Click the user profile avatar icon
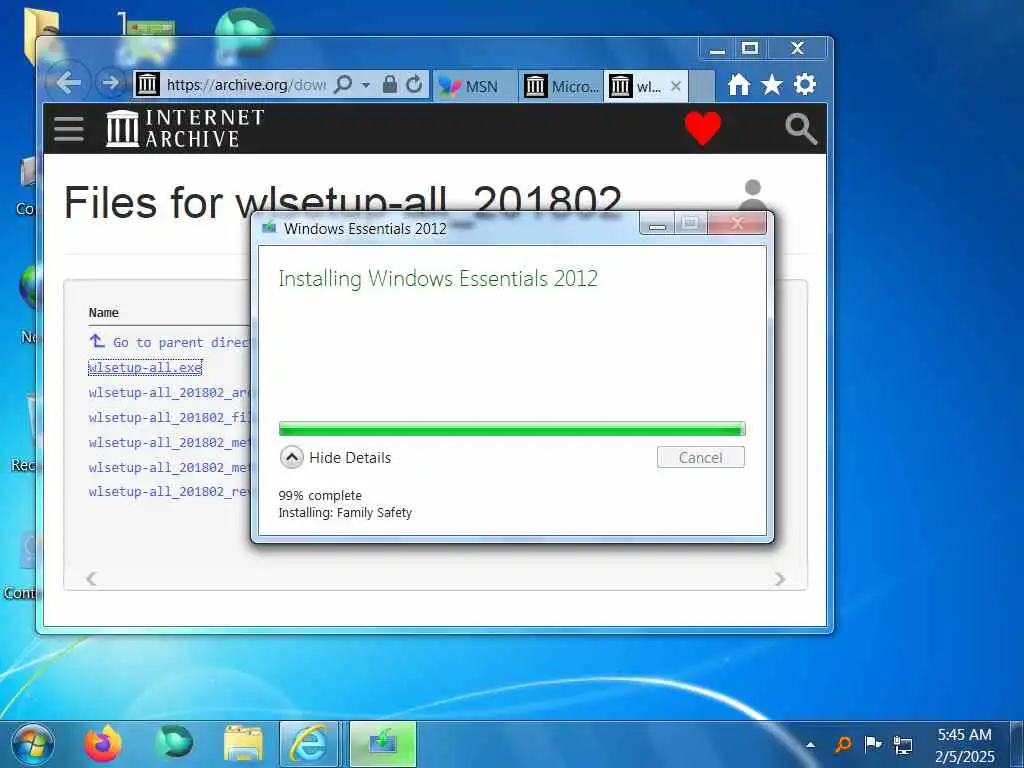The width and height of the screenshot is (1024, 768). tap(752, 195)
